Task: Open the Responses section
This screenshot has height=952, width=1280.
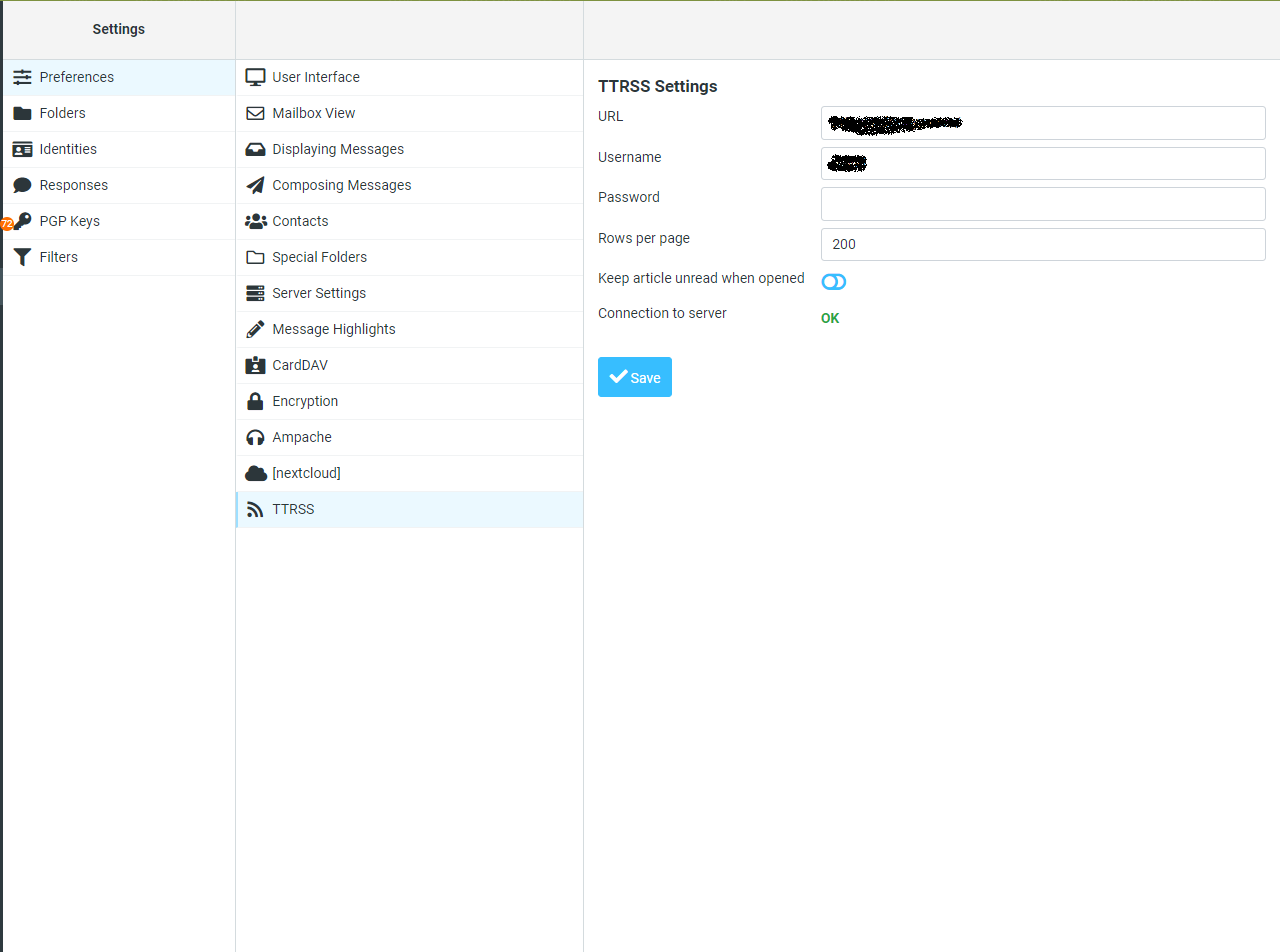Action: pos(119,185)
